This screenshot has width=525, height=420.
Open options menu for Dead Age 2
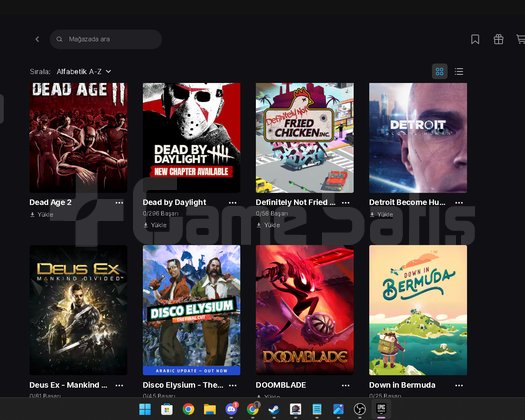[119, 203]
